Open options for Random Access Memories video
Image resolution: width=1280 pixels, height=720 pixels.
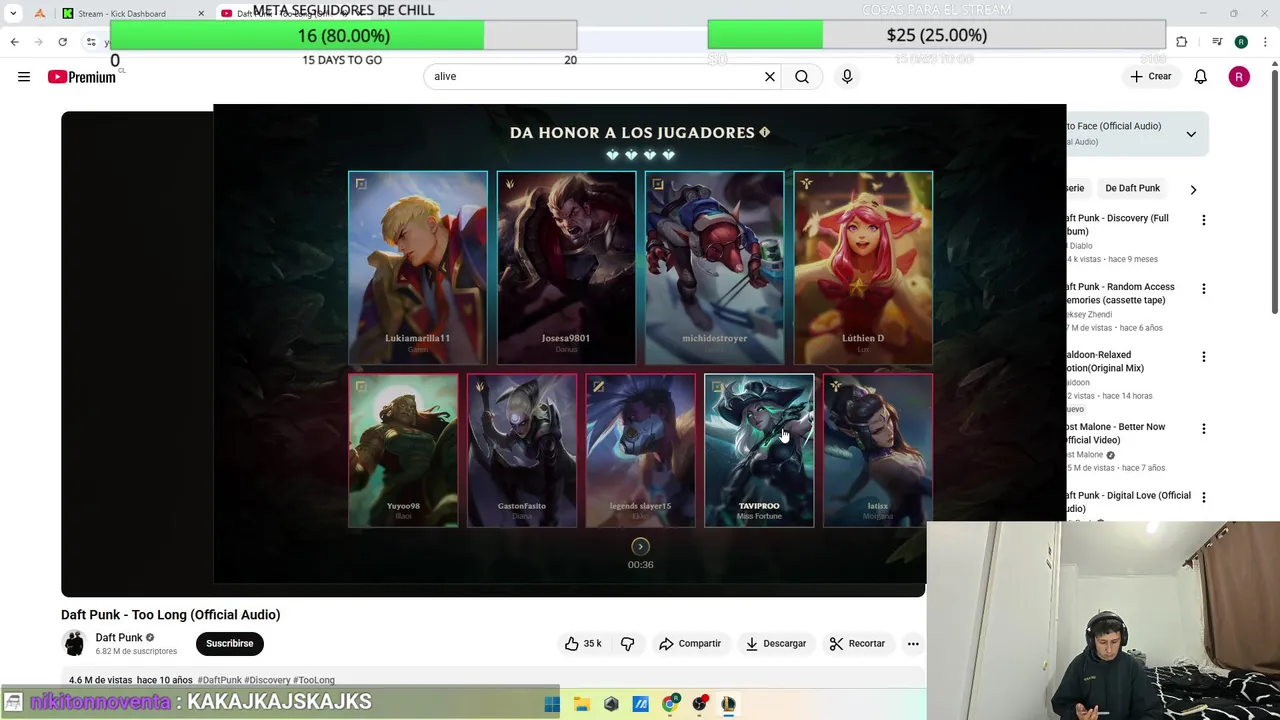pyautogui.click(x=1203, y=289)
